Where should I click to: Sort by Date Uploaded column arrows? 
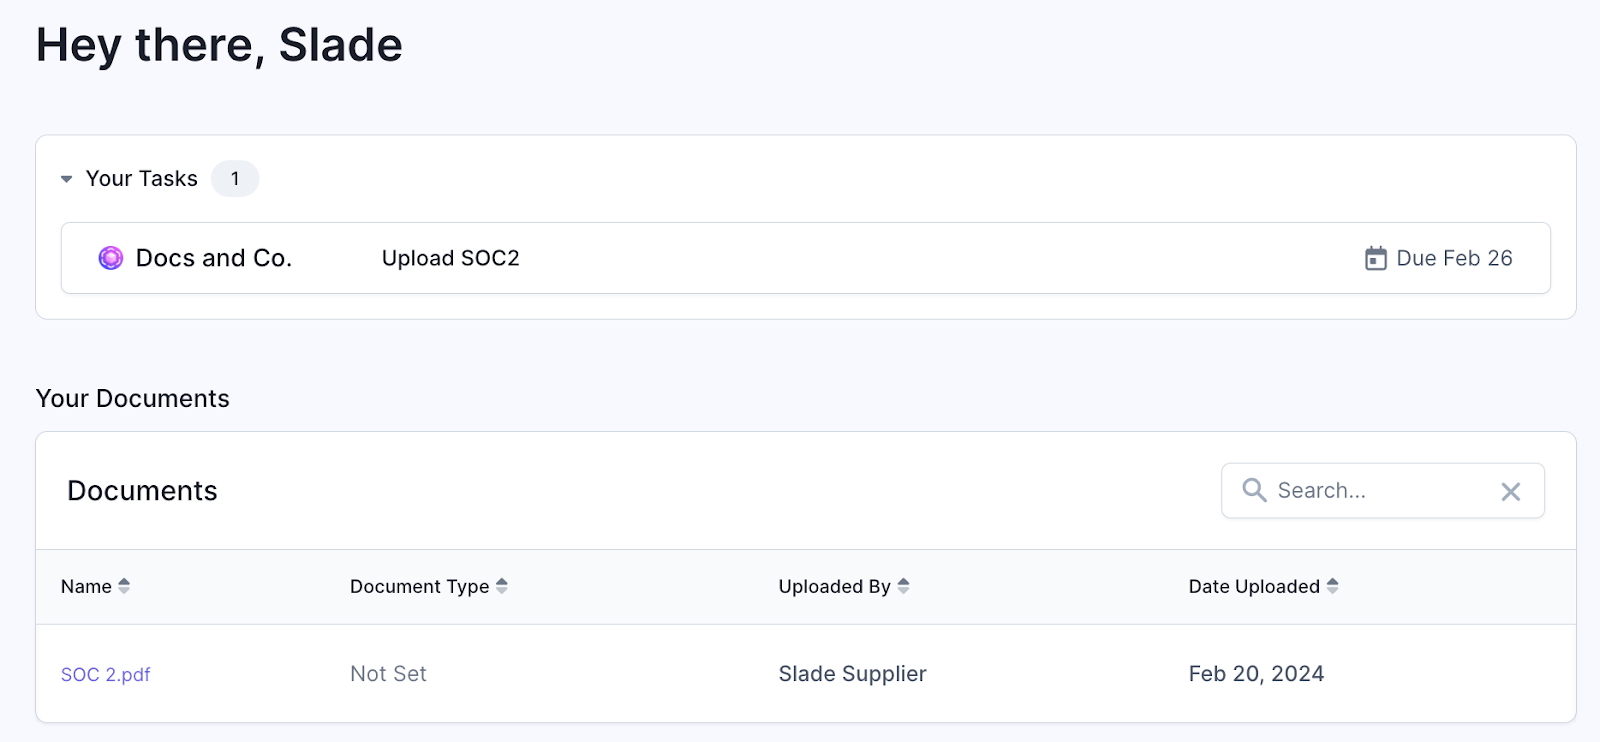pos(1333,586)
